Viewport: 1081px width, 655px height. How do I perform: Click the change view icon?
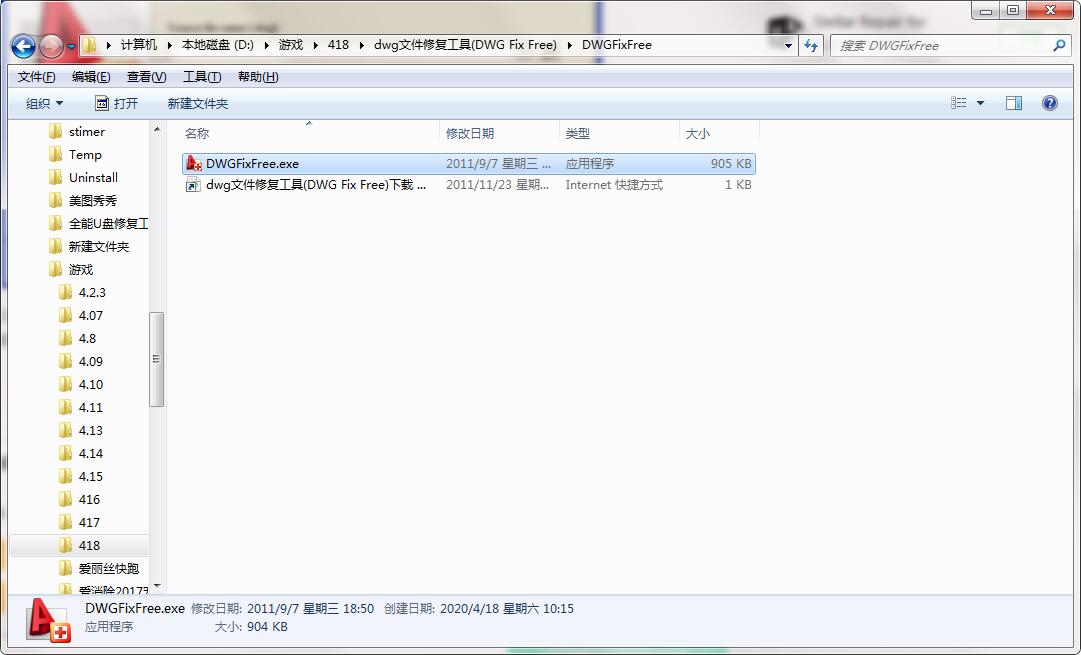tap(958, 103)
